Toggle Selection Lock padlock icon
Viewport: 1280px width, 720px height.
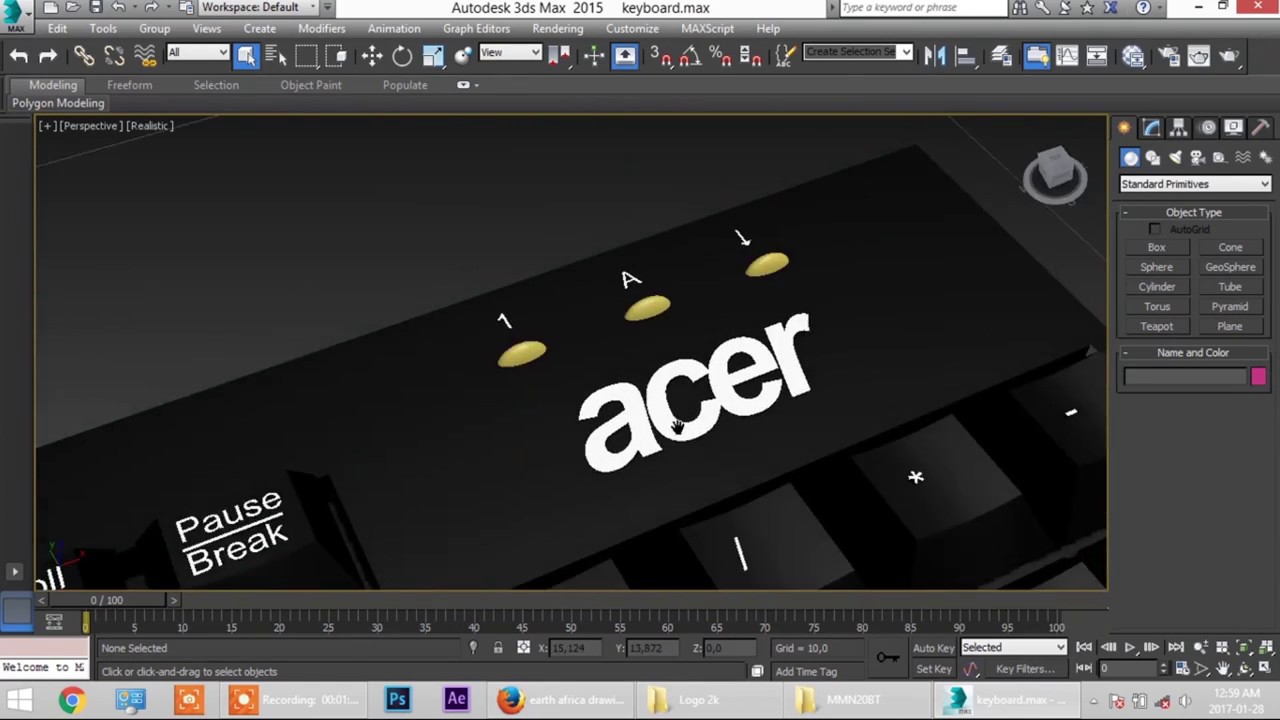tap(498, 648)
